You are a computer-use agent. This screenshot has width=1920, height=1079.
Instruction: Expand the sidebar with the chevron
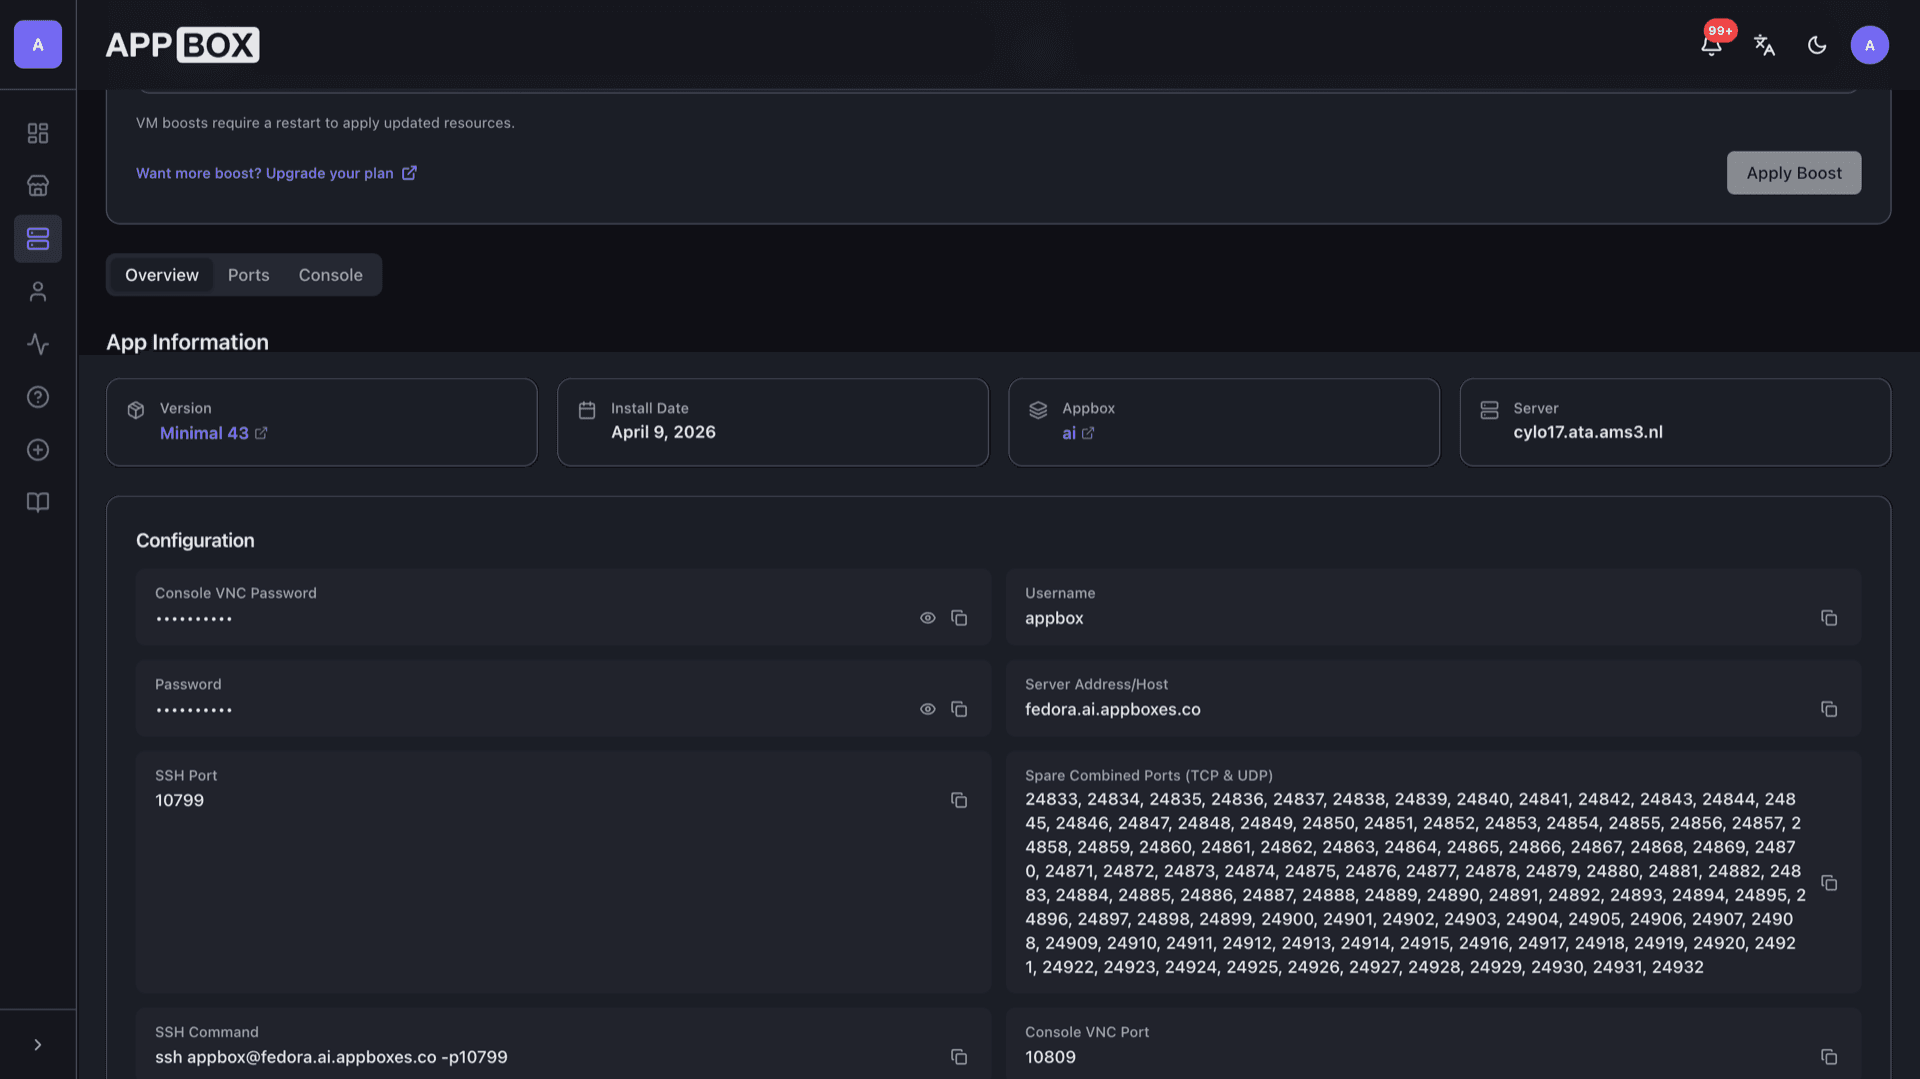click(x=38, y=1045)
